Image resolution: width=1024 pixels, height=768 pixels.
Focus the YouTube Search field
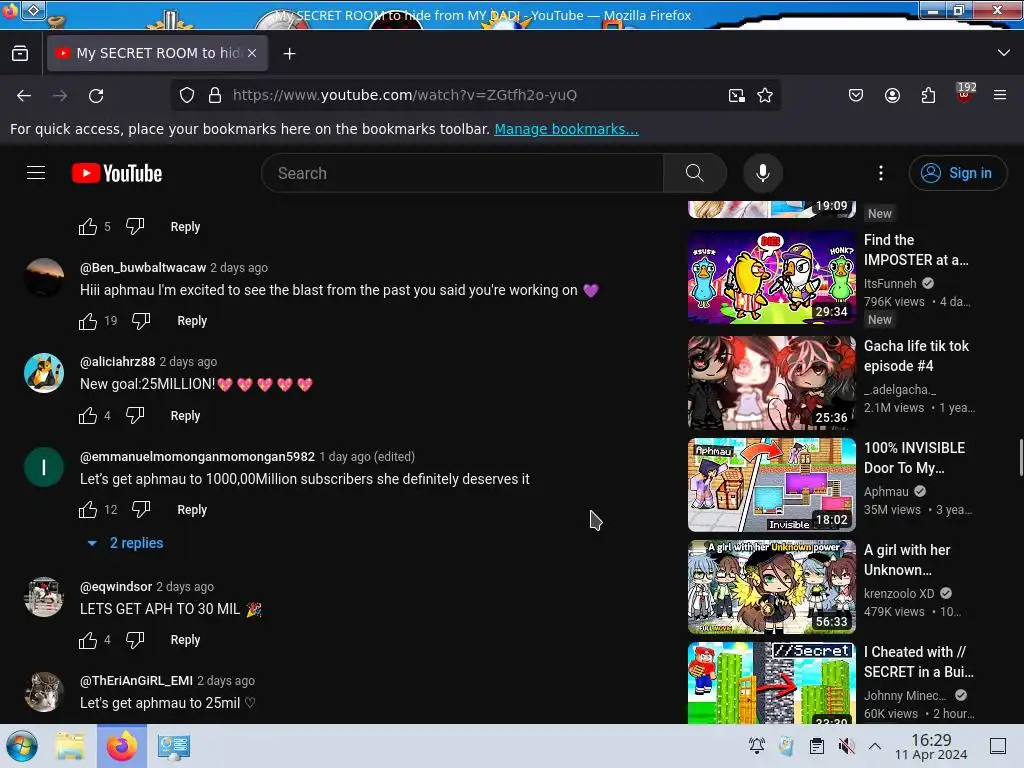(x=462, y=173)
